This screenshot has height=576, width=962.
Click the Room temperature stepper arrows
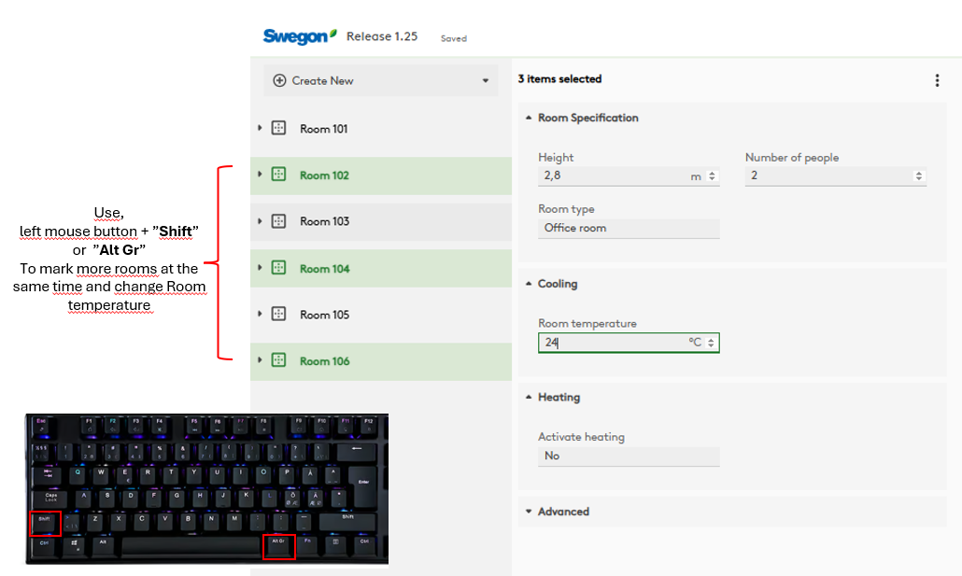711,343
